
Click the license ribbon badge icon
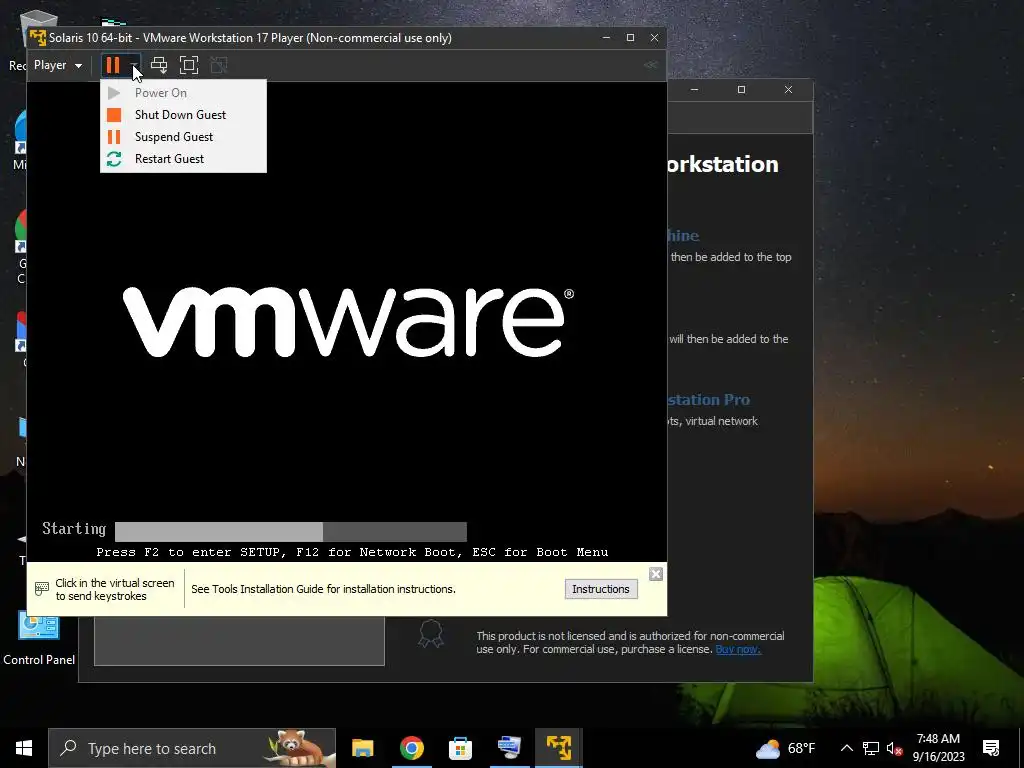tap(431, 633)
